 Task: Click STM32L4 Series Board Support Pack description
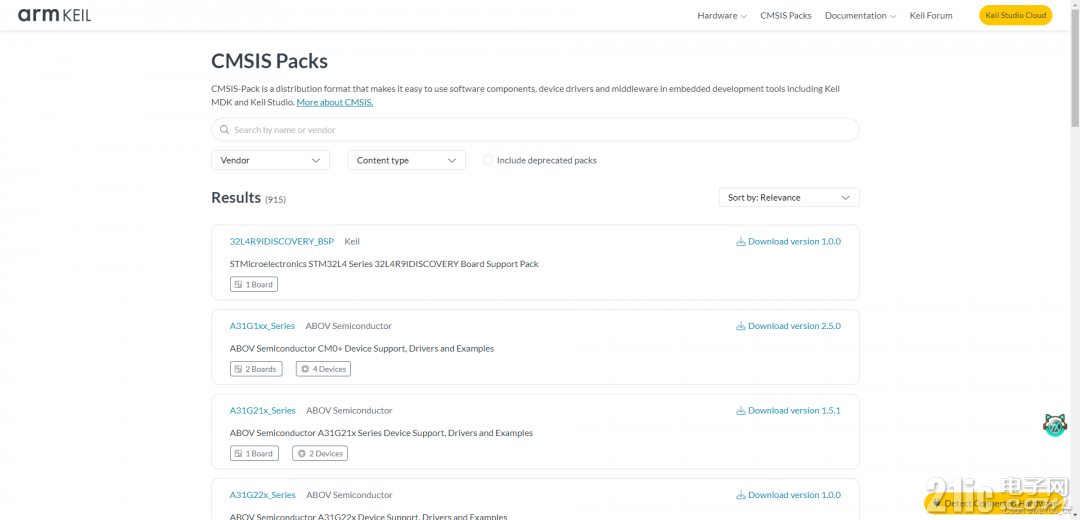(x=384, y=264)
